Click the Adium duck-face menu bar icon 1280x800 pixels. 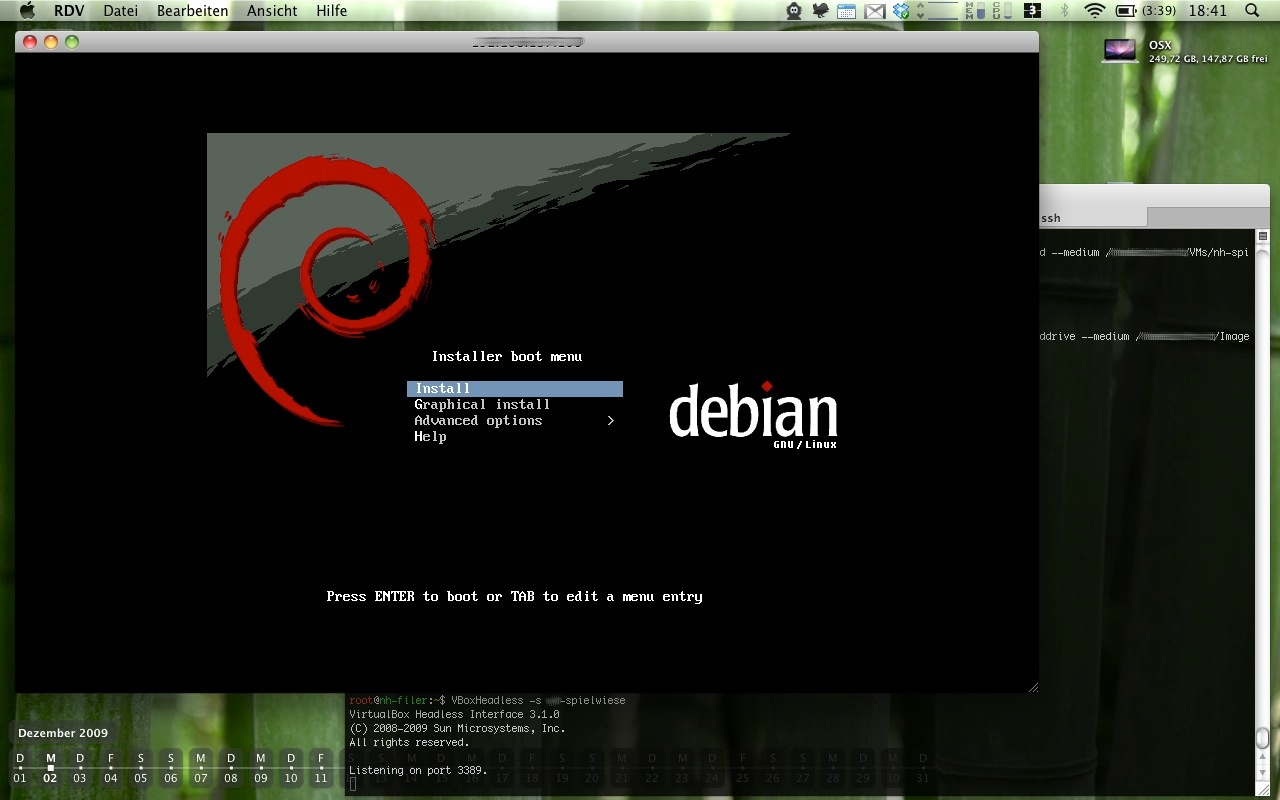pos(794,11)
